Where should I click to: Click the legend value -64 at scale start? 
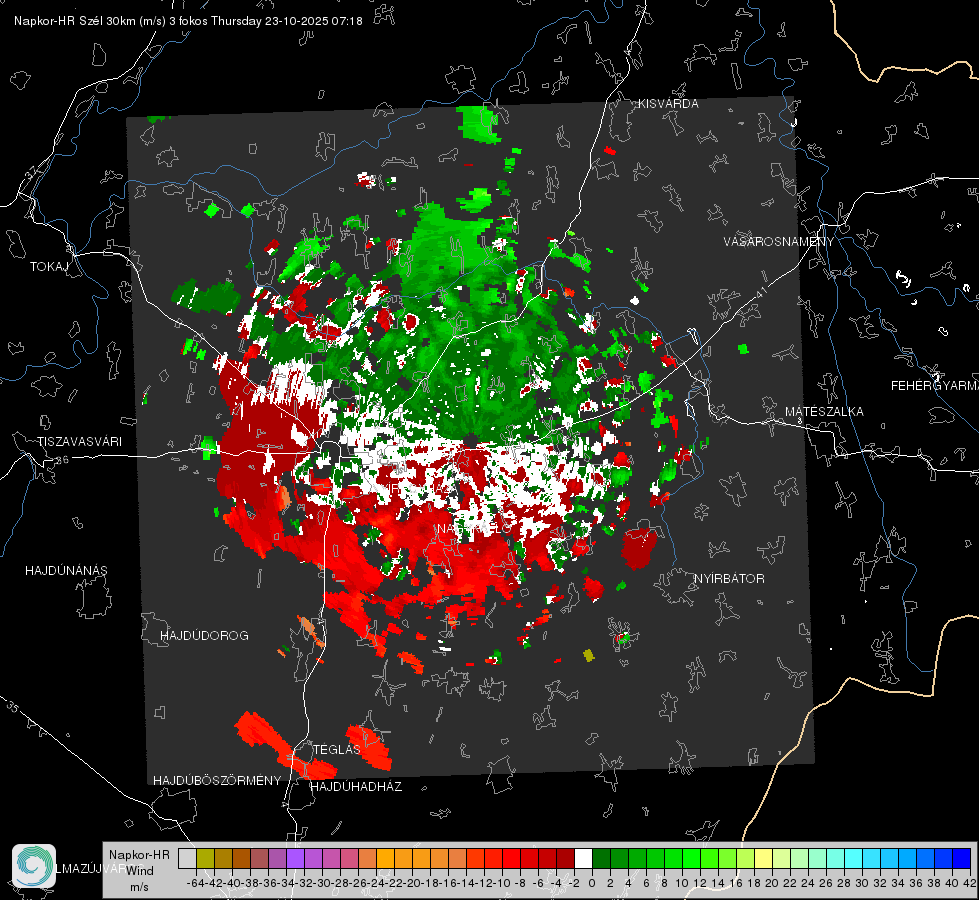(195, 883)
